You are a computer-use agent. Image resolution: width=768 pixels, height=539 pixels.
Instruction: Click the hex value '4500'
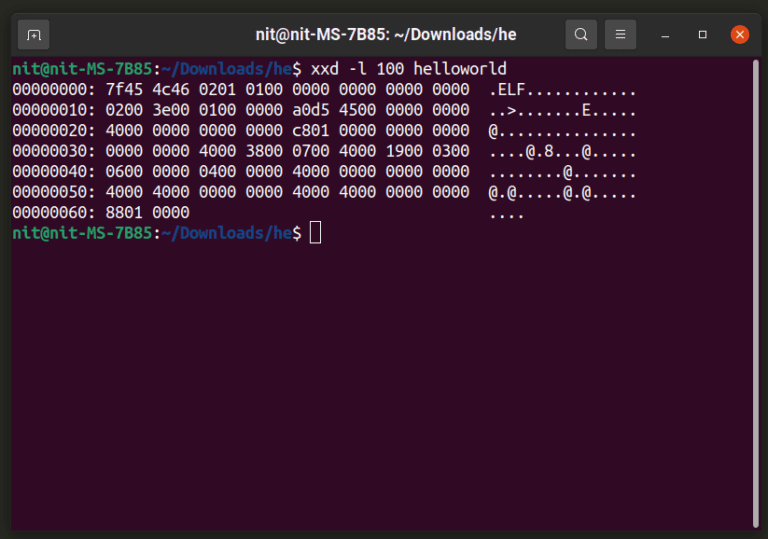[357, 110]
